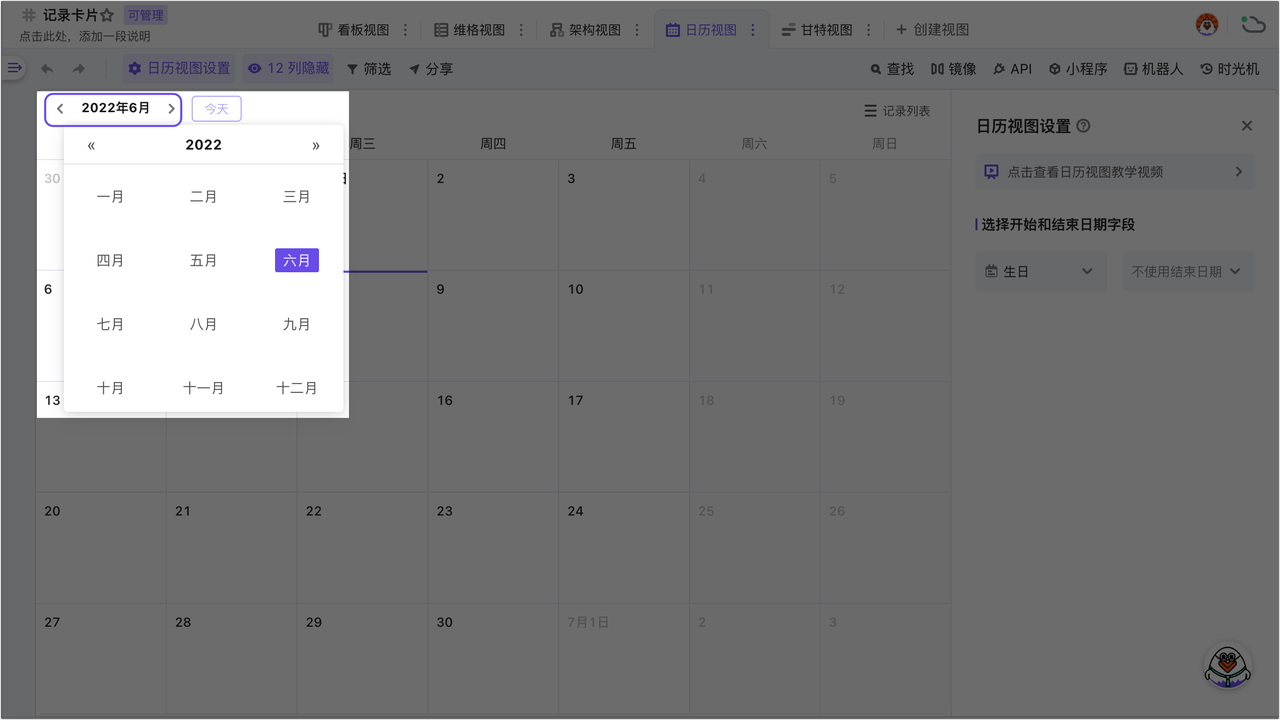Click the star icon beside 记录卡片
This screenshot has height=720, width=1280.
[x=107, y=16]
